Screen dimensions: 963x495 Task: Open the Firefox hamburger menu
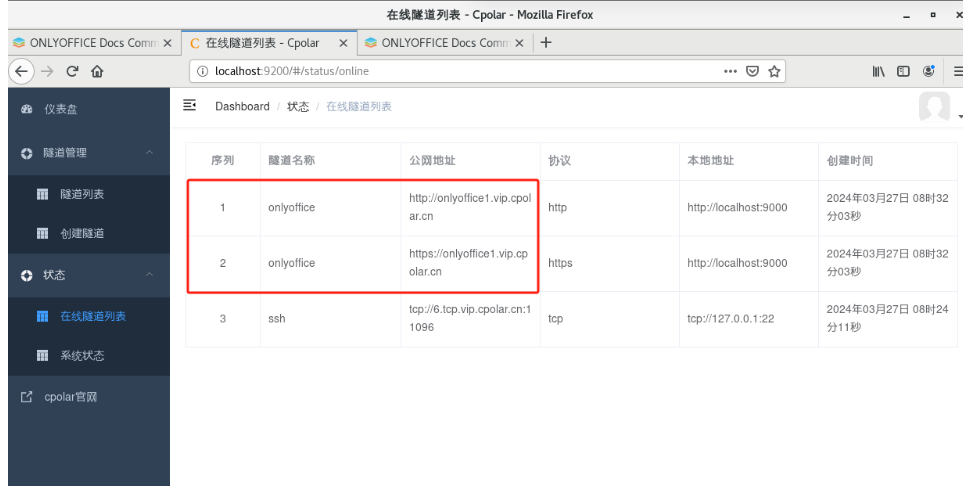[956, 71]
